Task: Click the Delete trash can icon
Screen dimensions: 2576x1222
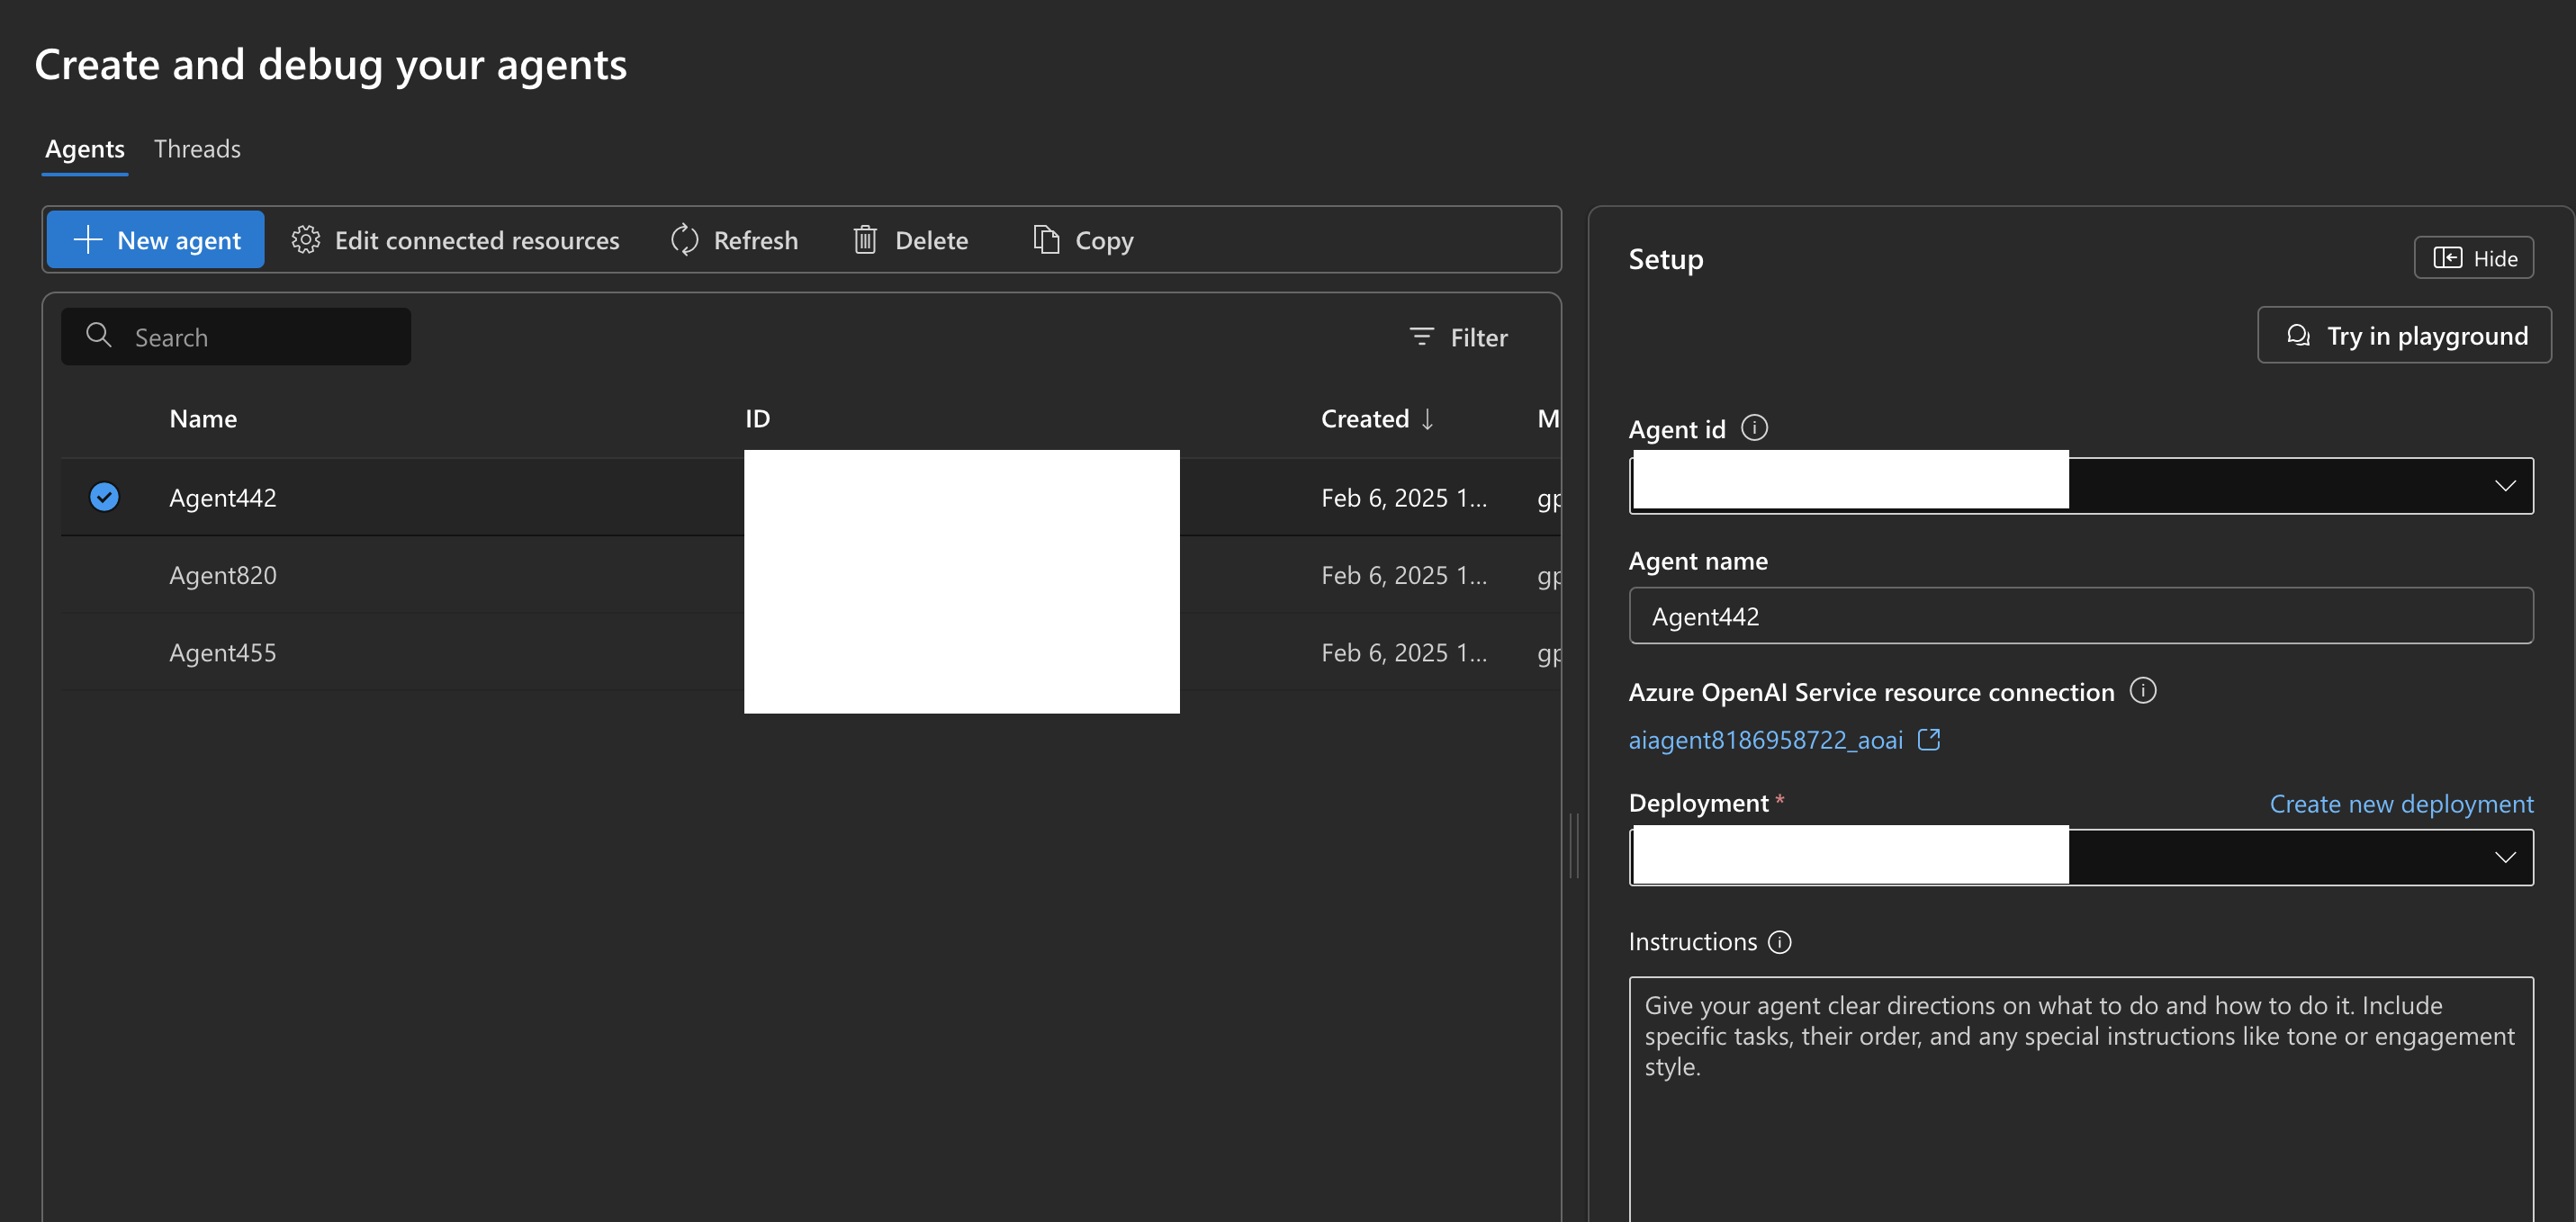Action: 865,240
